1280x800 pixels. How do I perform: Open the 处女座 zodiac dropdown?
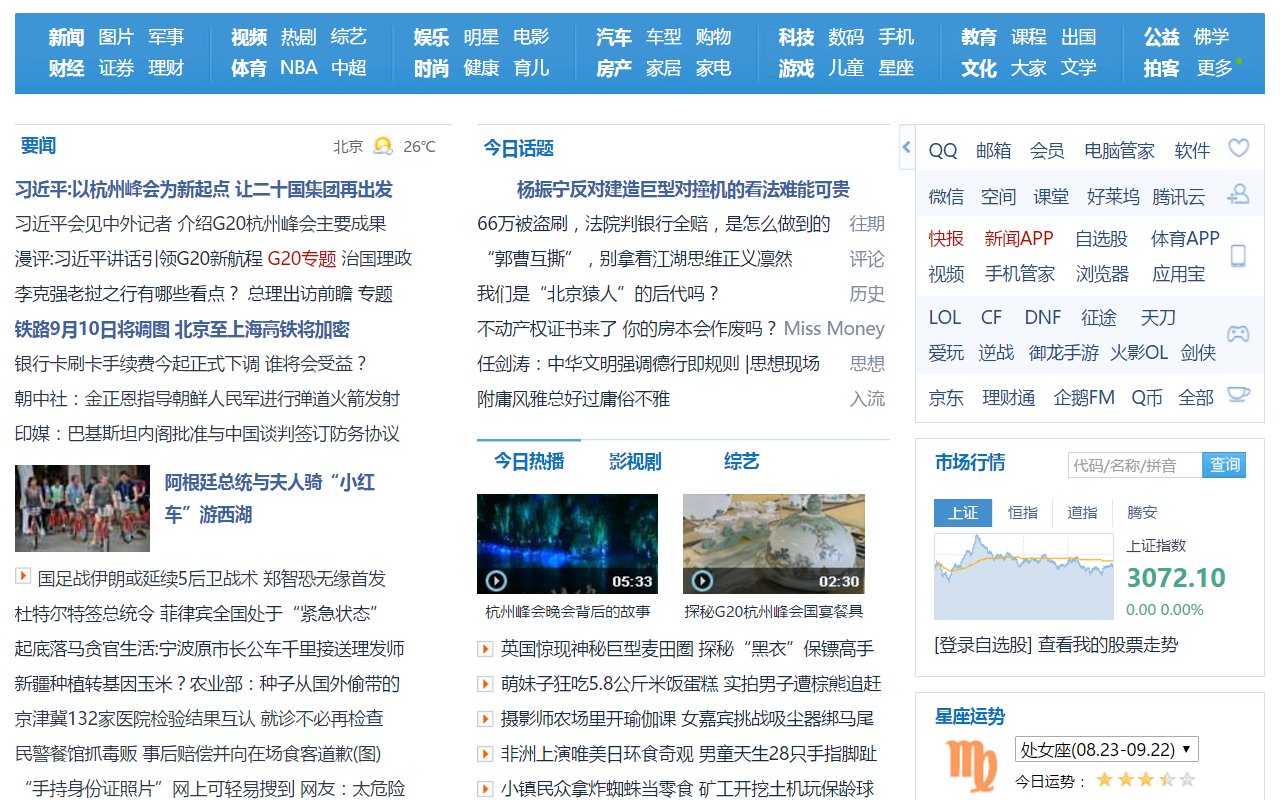pyautogui.click(x=1106, y=749)
